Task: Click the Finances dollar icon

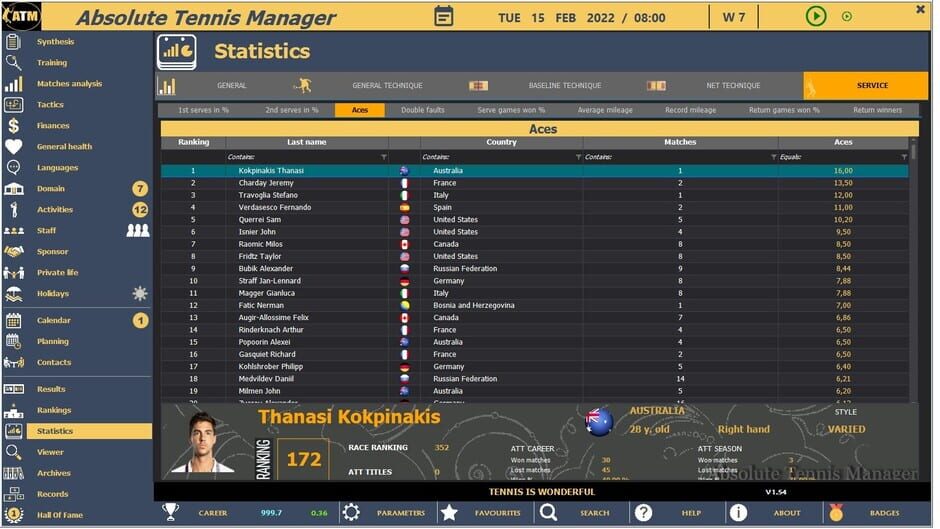Action: pos(13,126)
